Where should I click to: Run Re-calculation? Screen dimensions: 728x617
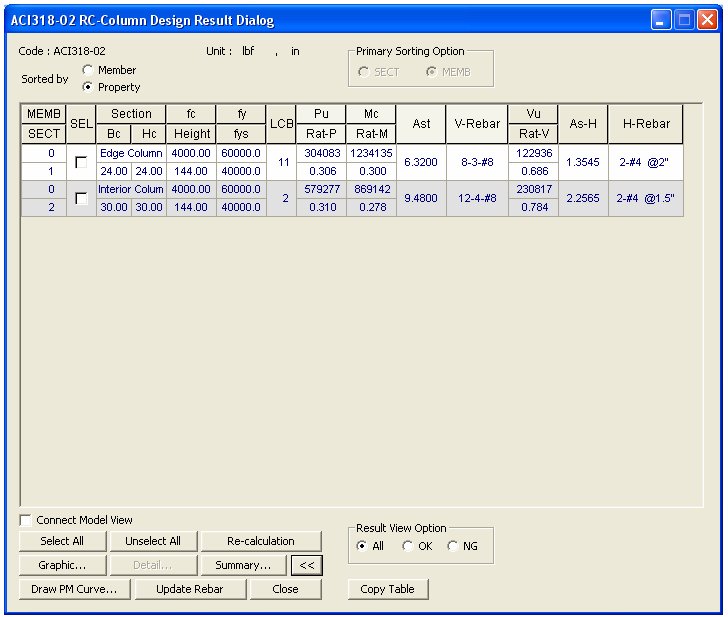pos(260,541)
